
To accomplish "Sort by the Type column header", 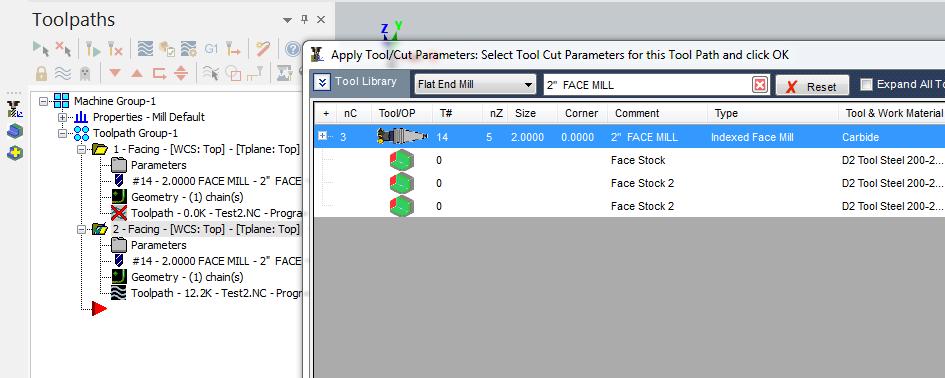I will coord(773,113).
